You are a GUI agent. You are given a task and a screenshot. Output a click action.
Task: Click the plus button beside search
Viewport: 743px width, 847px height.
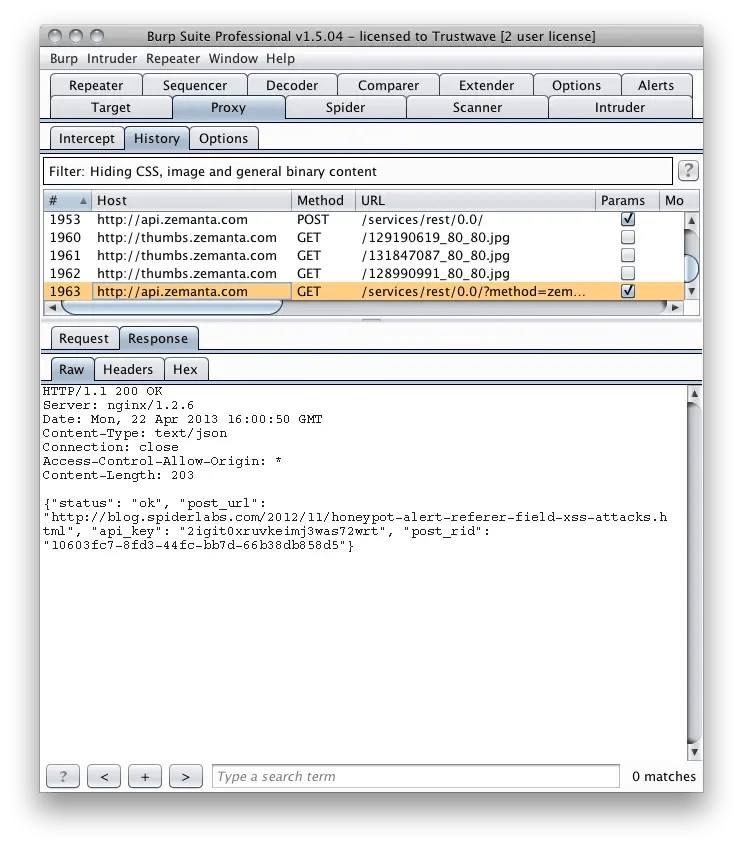click(145, 776)
